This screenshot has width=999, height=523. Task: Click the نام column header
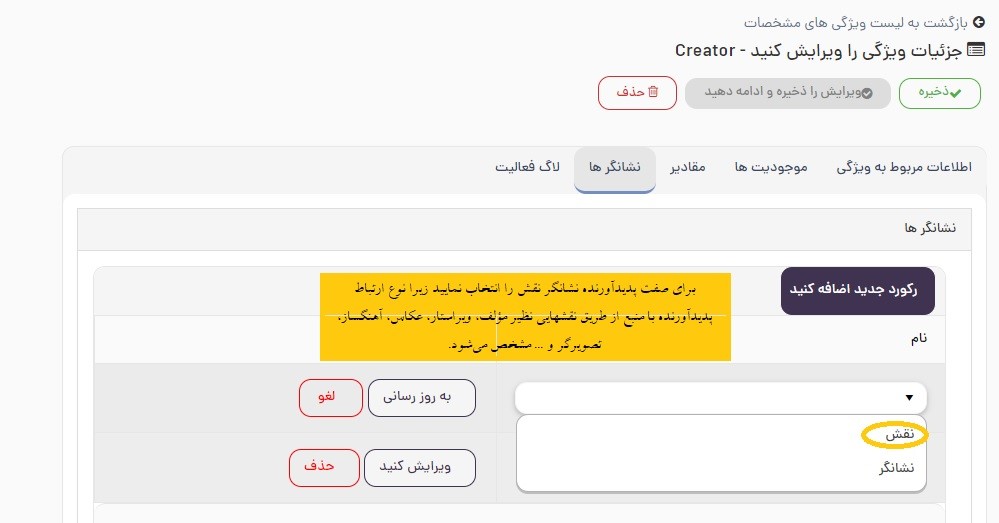coord(916,338)
